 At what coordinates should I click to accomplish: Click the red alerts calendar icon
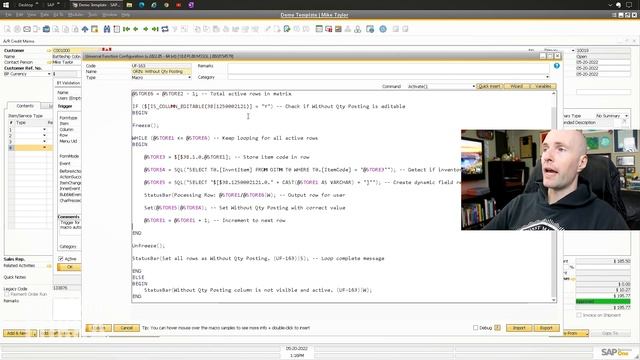click(x=329, y=29)
